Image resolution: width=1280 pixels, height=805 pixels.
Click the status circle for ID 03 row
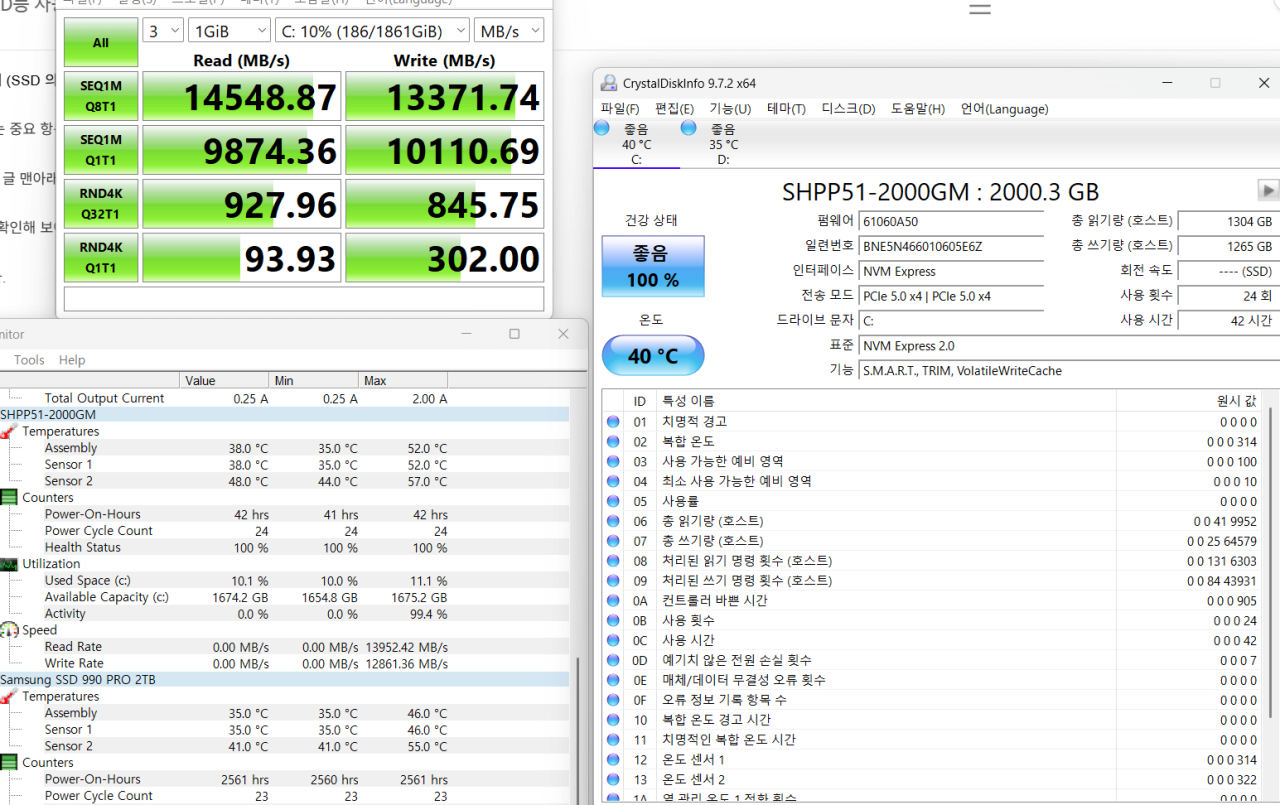click(613, 461)
